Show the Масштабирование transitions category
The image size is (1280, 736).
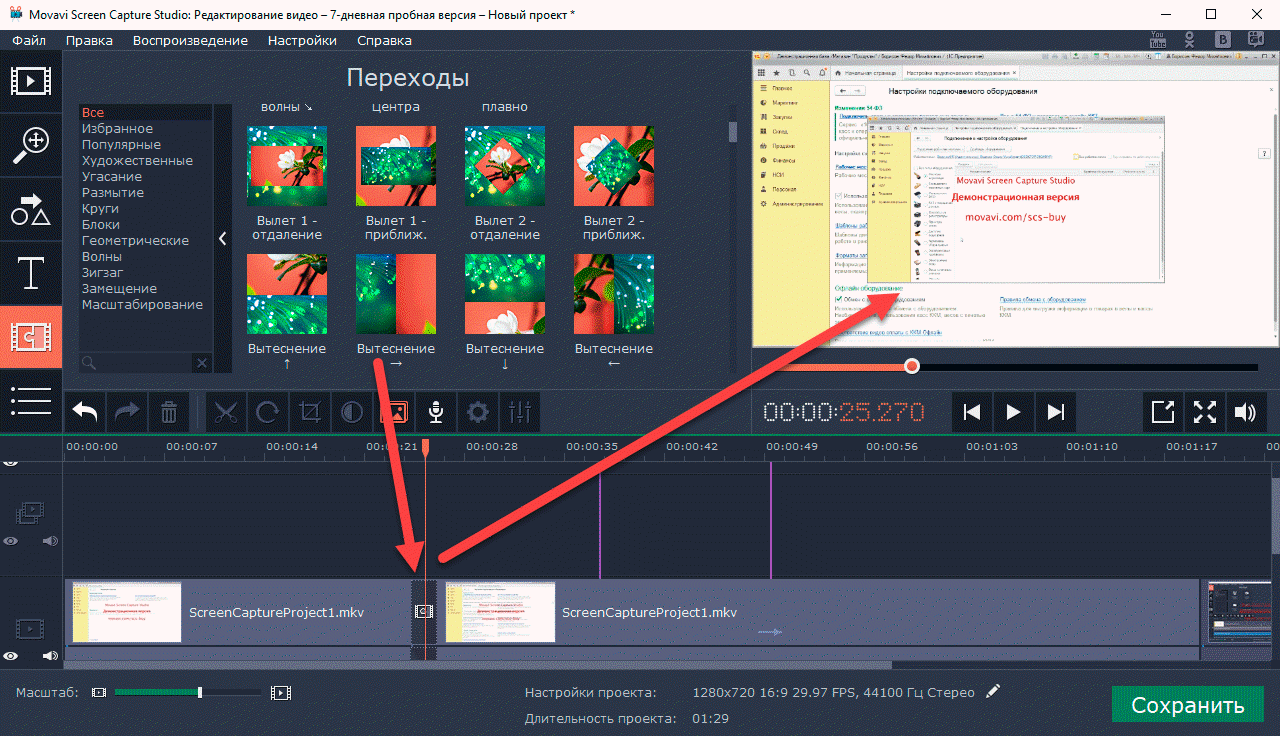[142, 305]
